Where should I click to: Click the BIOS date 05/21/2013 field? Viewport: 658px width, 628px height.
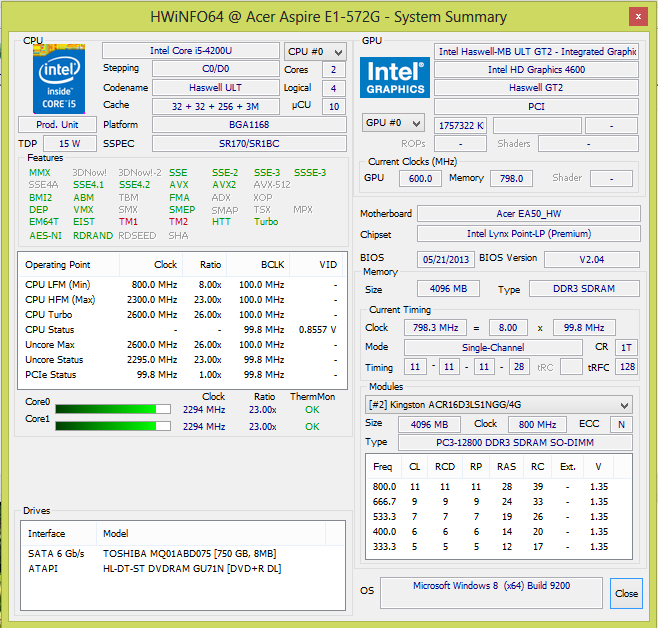446,259
